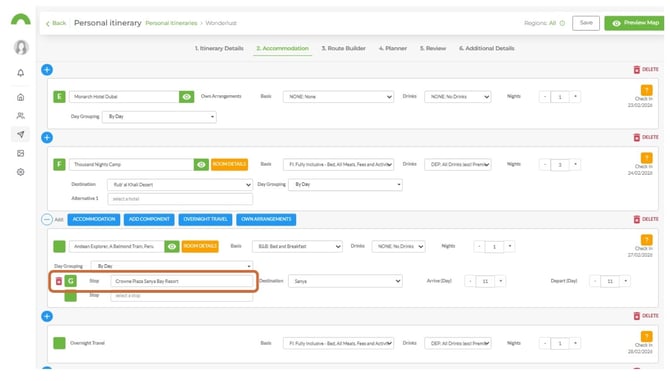Collapse the Add options minus circle
670x381 pixels.
pos(47,220)
